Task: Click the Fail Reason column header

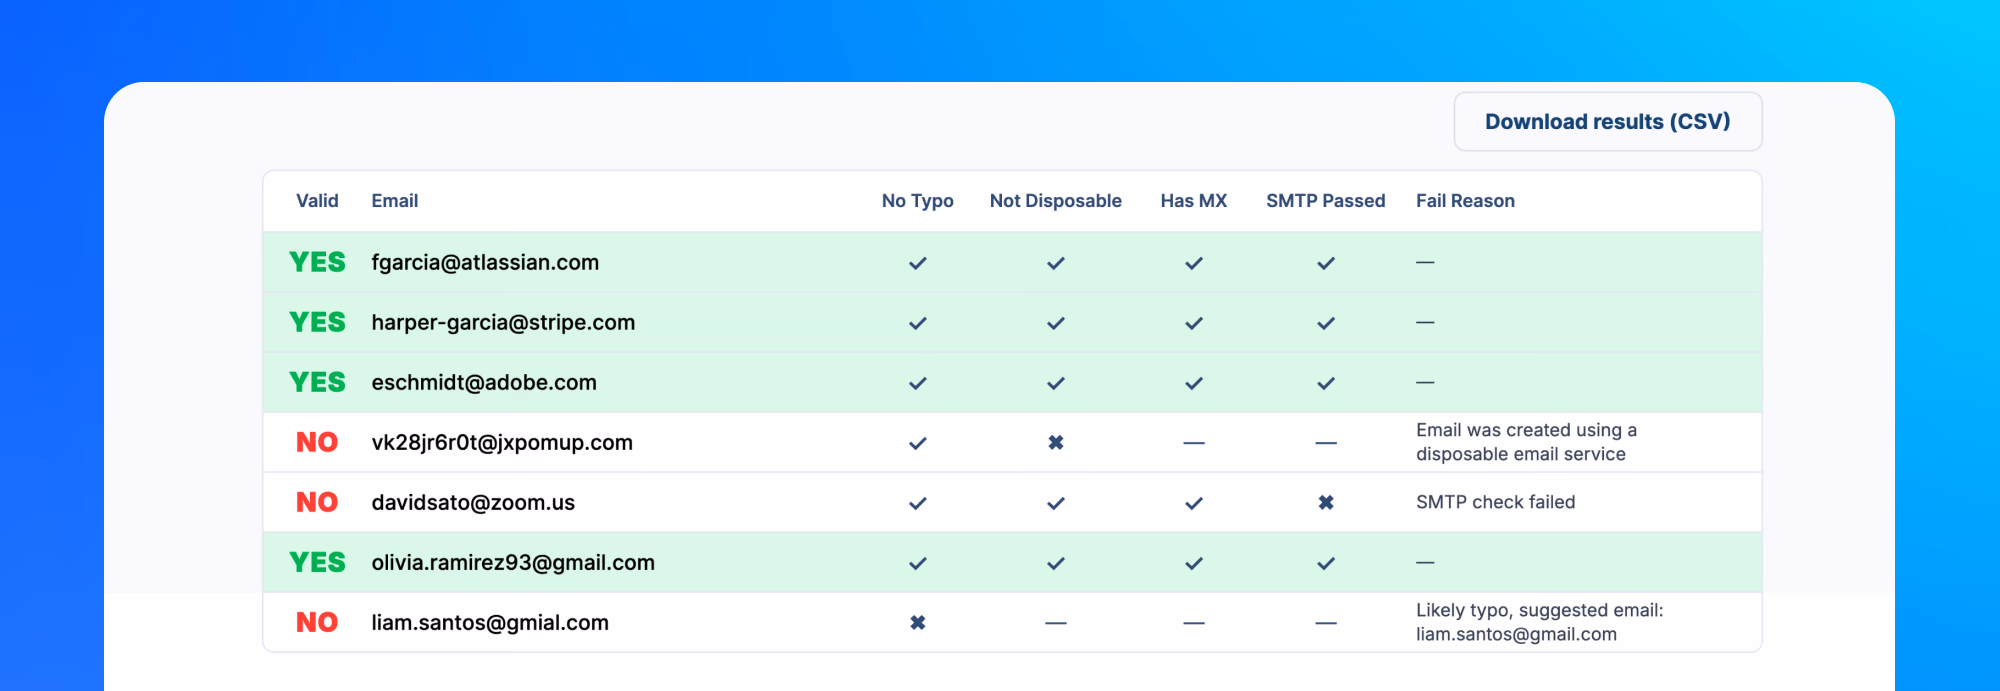Action: tap(1465, 201)
